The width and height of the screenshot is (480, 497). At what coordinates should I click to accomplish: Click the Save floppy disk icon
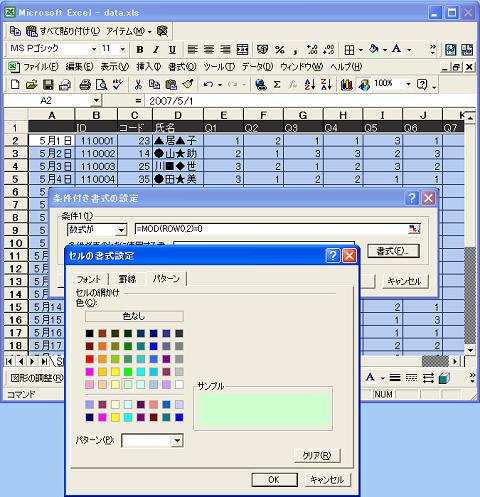pos(48,84)
